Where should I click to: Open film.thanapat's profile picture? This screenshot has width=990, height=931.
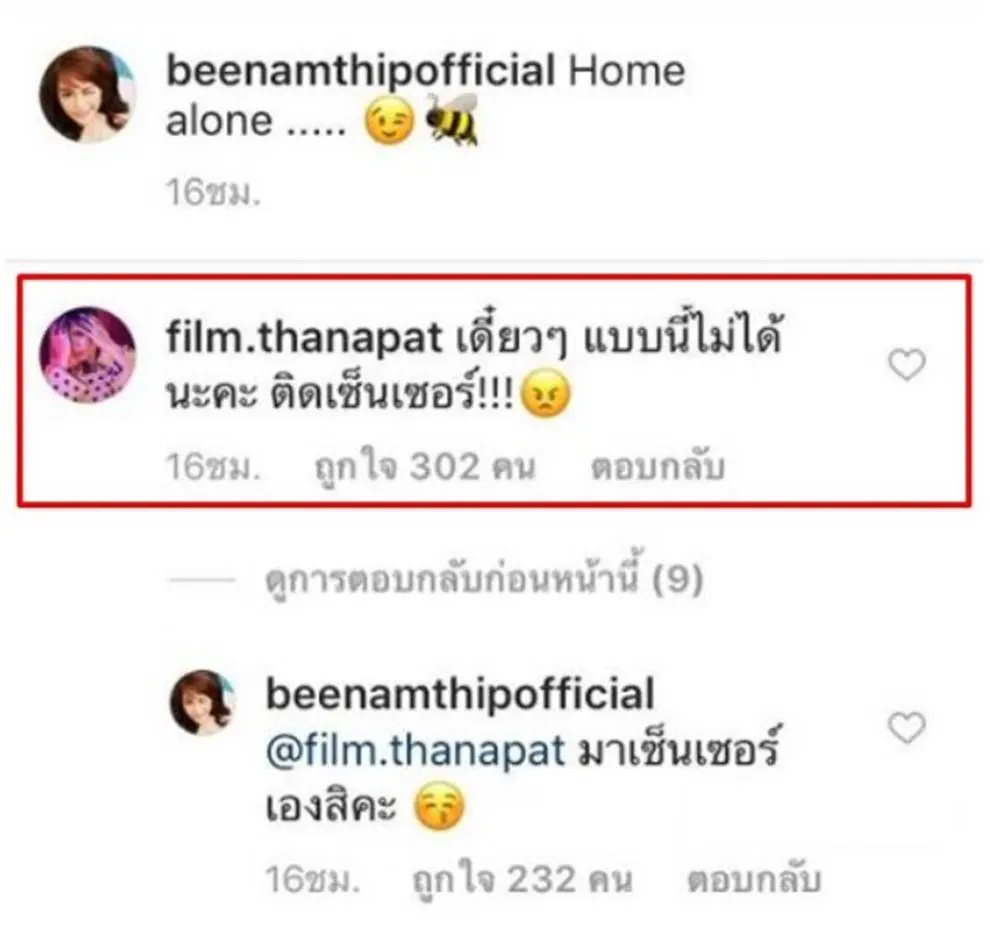click(87, 355)
